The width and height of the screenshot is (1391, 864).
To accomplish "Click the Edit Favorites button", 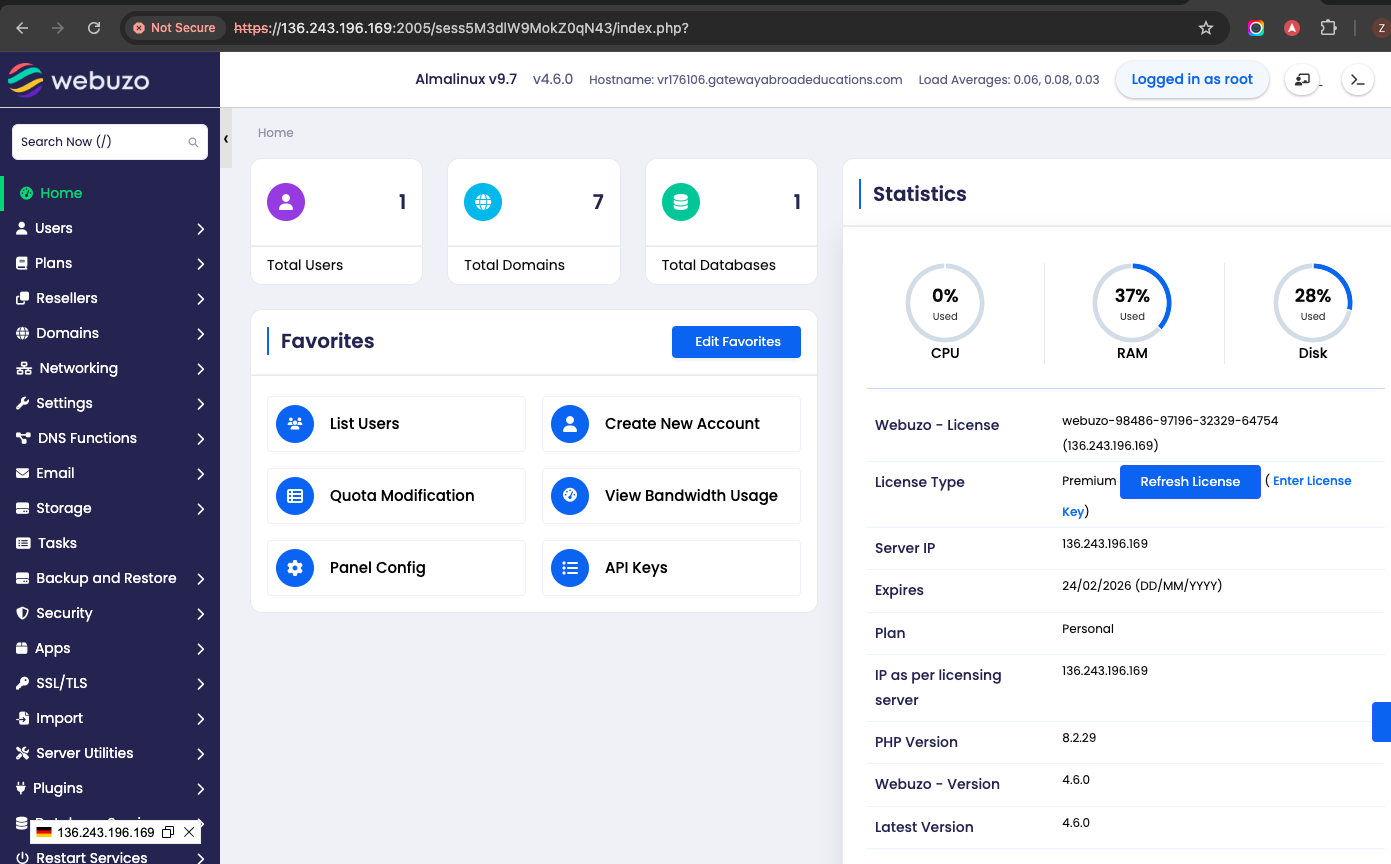I will coord(737,342).
